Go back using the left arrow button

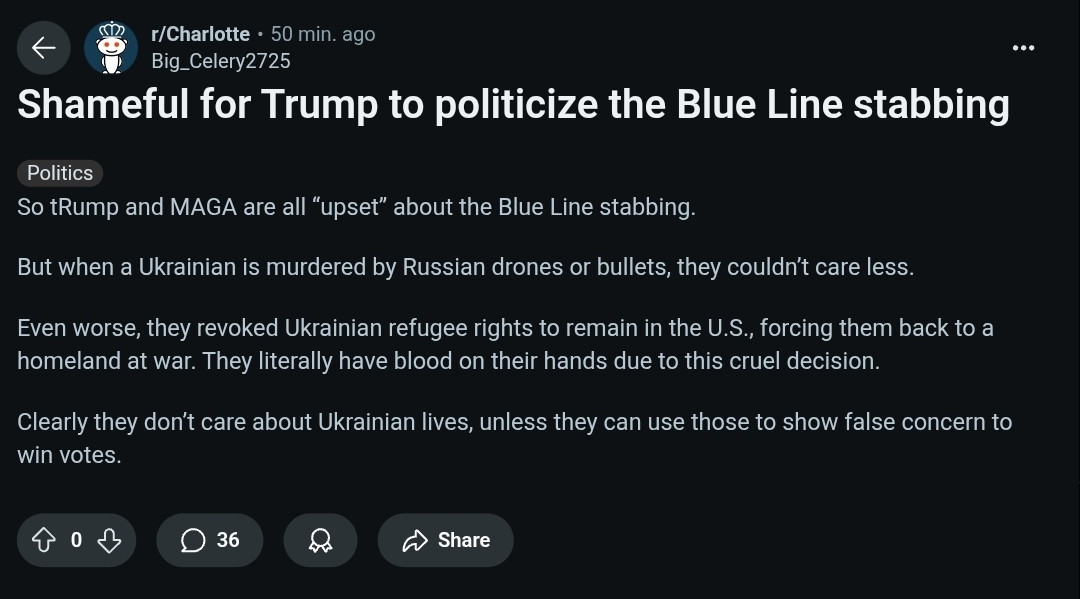tap(43, 48)
